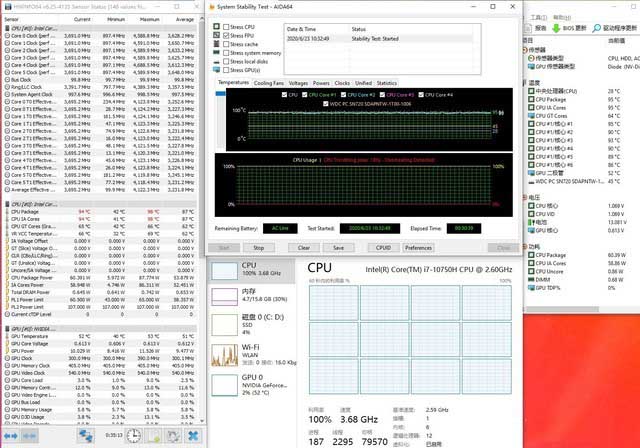This screenshot has height=448, width=640.
Task: Click green arrow BIOS update icon in AIDA64
Action: tap(556, 28)
